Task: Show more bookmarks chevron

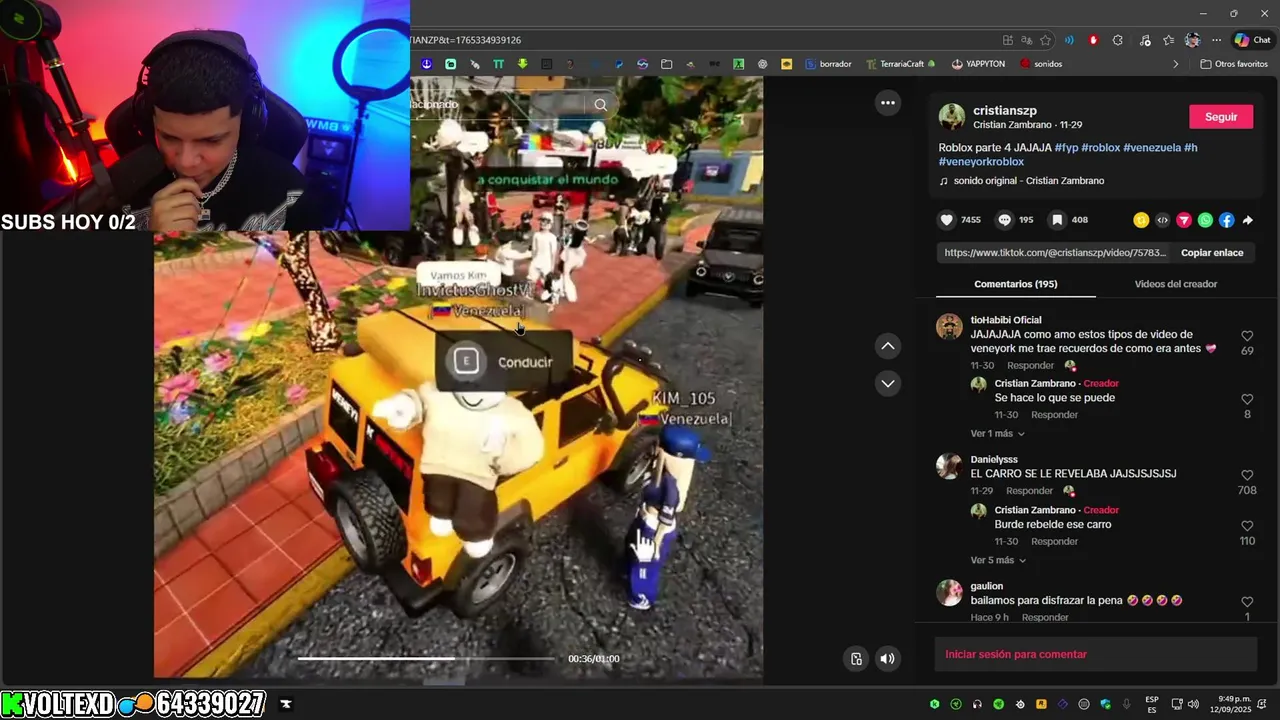Action: (1175, 64)
